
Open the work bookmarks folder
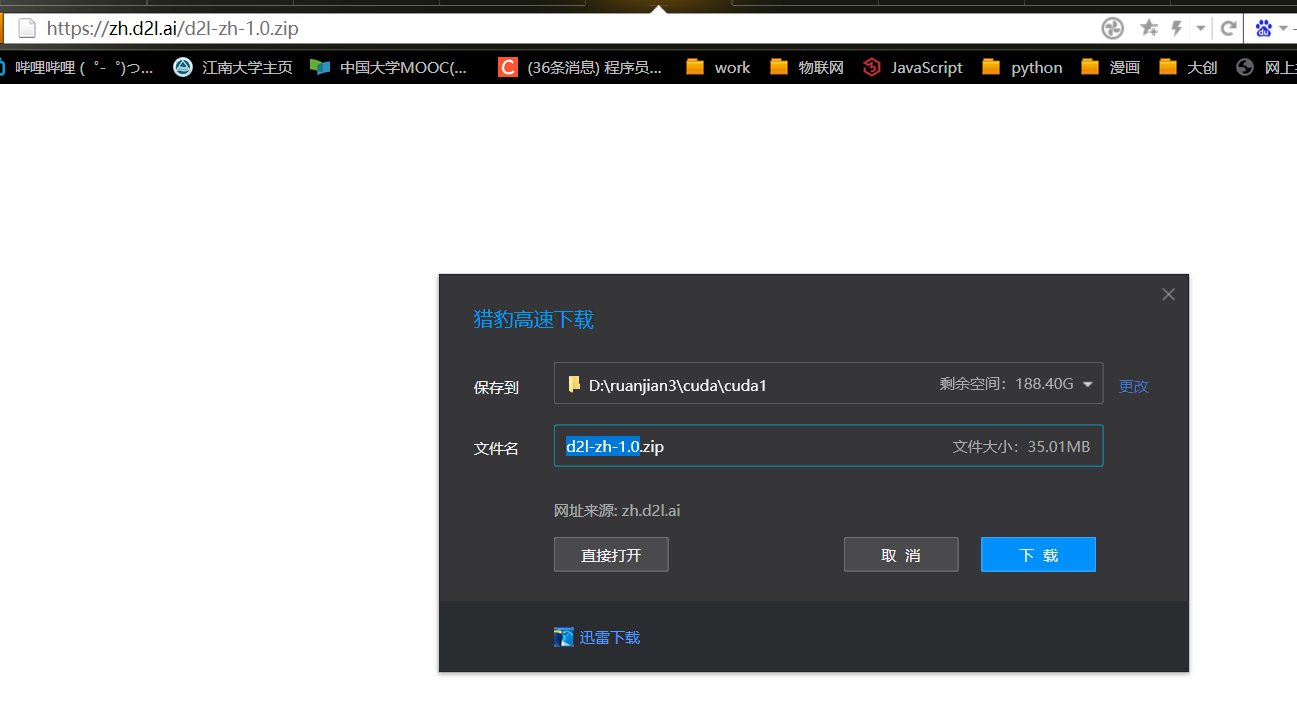tap(718, 67)
